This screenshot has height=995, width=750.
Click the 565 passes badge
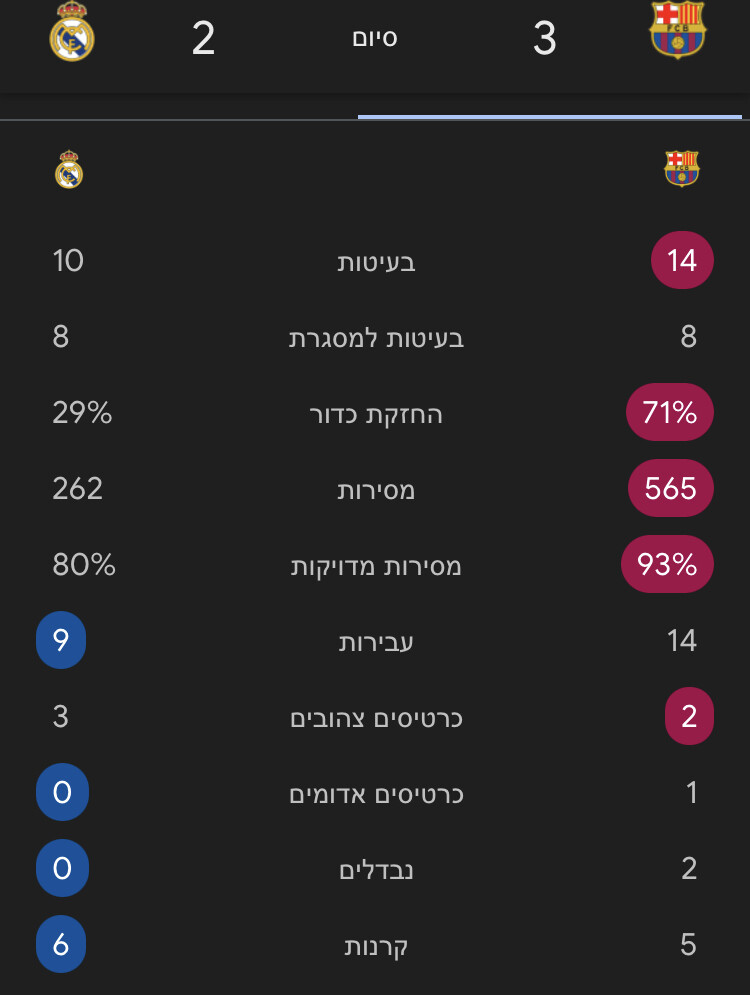pos(670,488)
